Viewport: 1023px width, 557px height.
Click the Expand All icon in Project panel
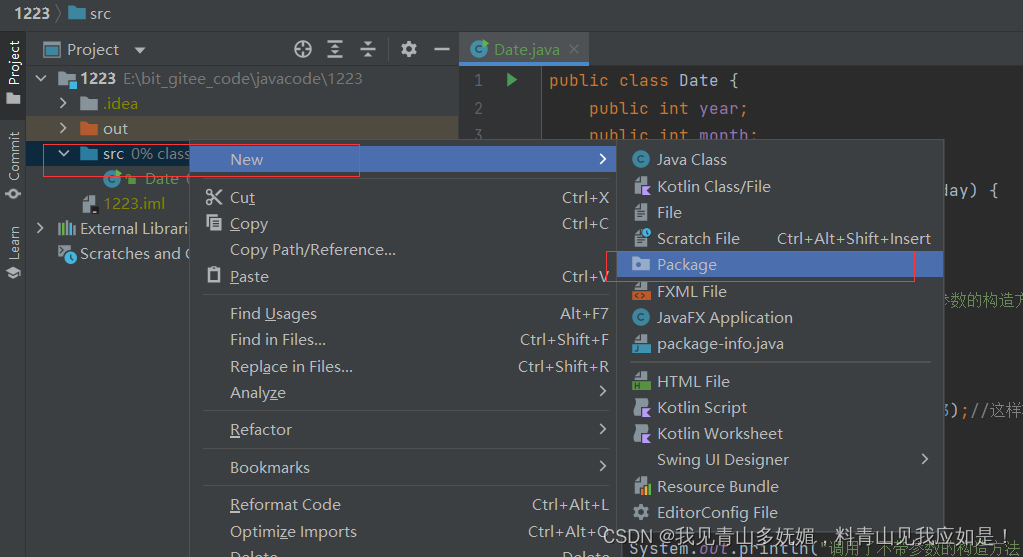(335, 49)
